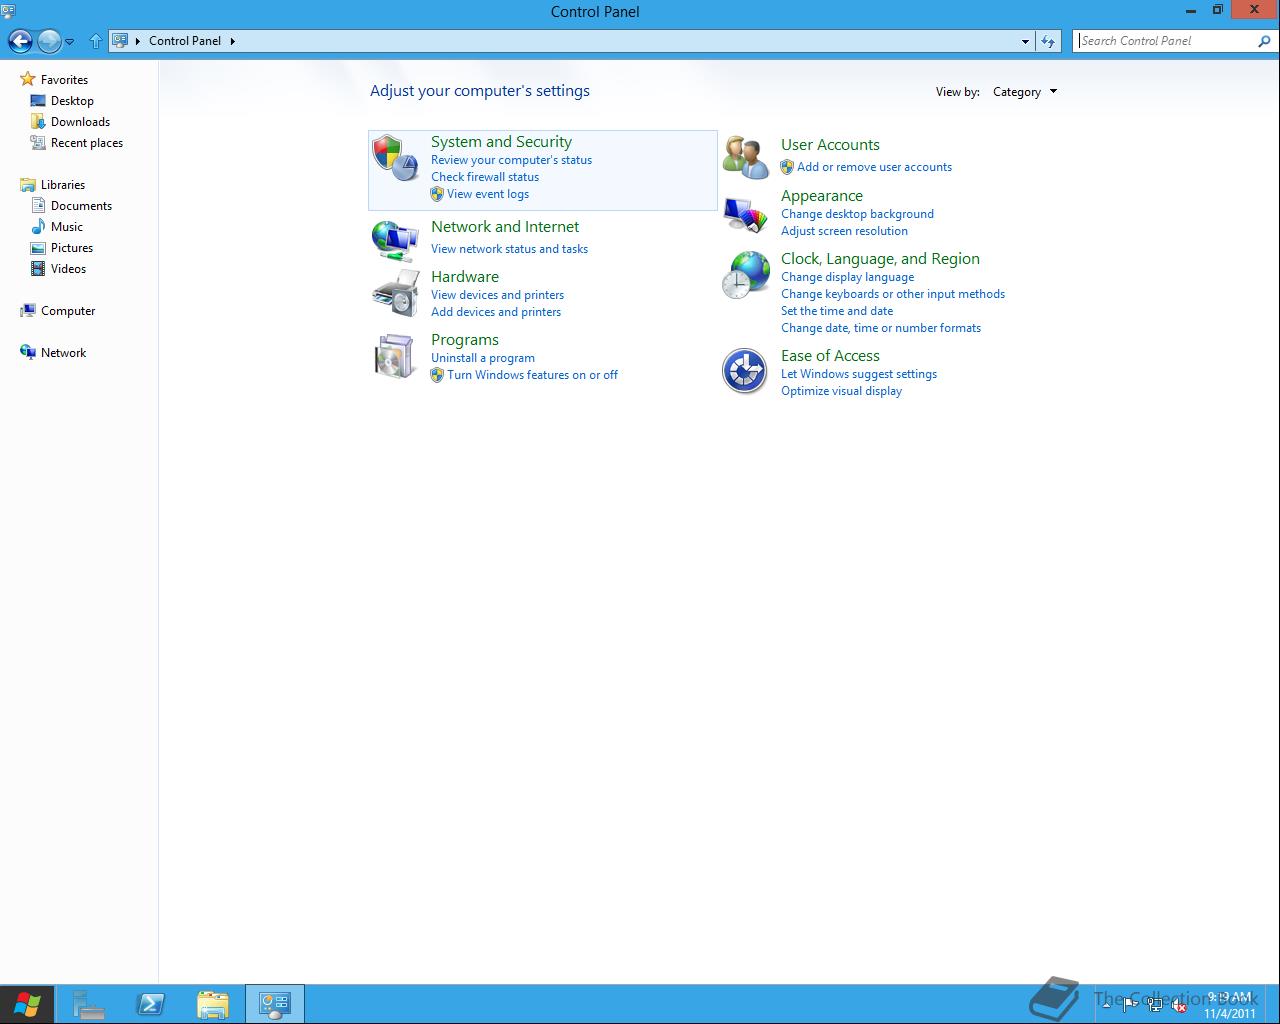Open recent pages dropdown arrow

(69, 42)
